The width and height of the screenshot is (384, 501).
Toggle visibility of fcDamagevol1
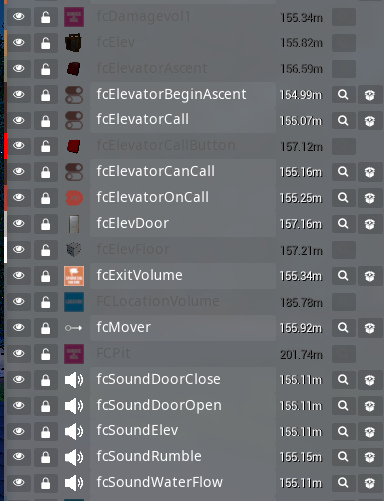pos(19,16)
